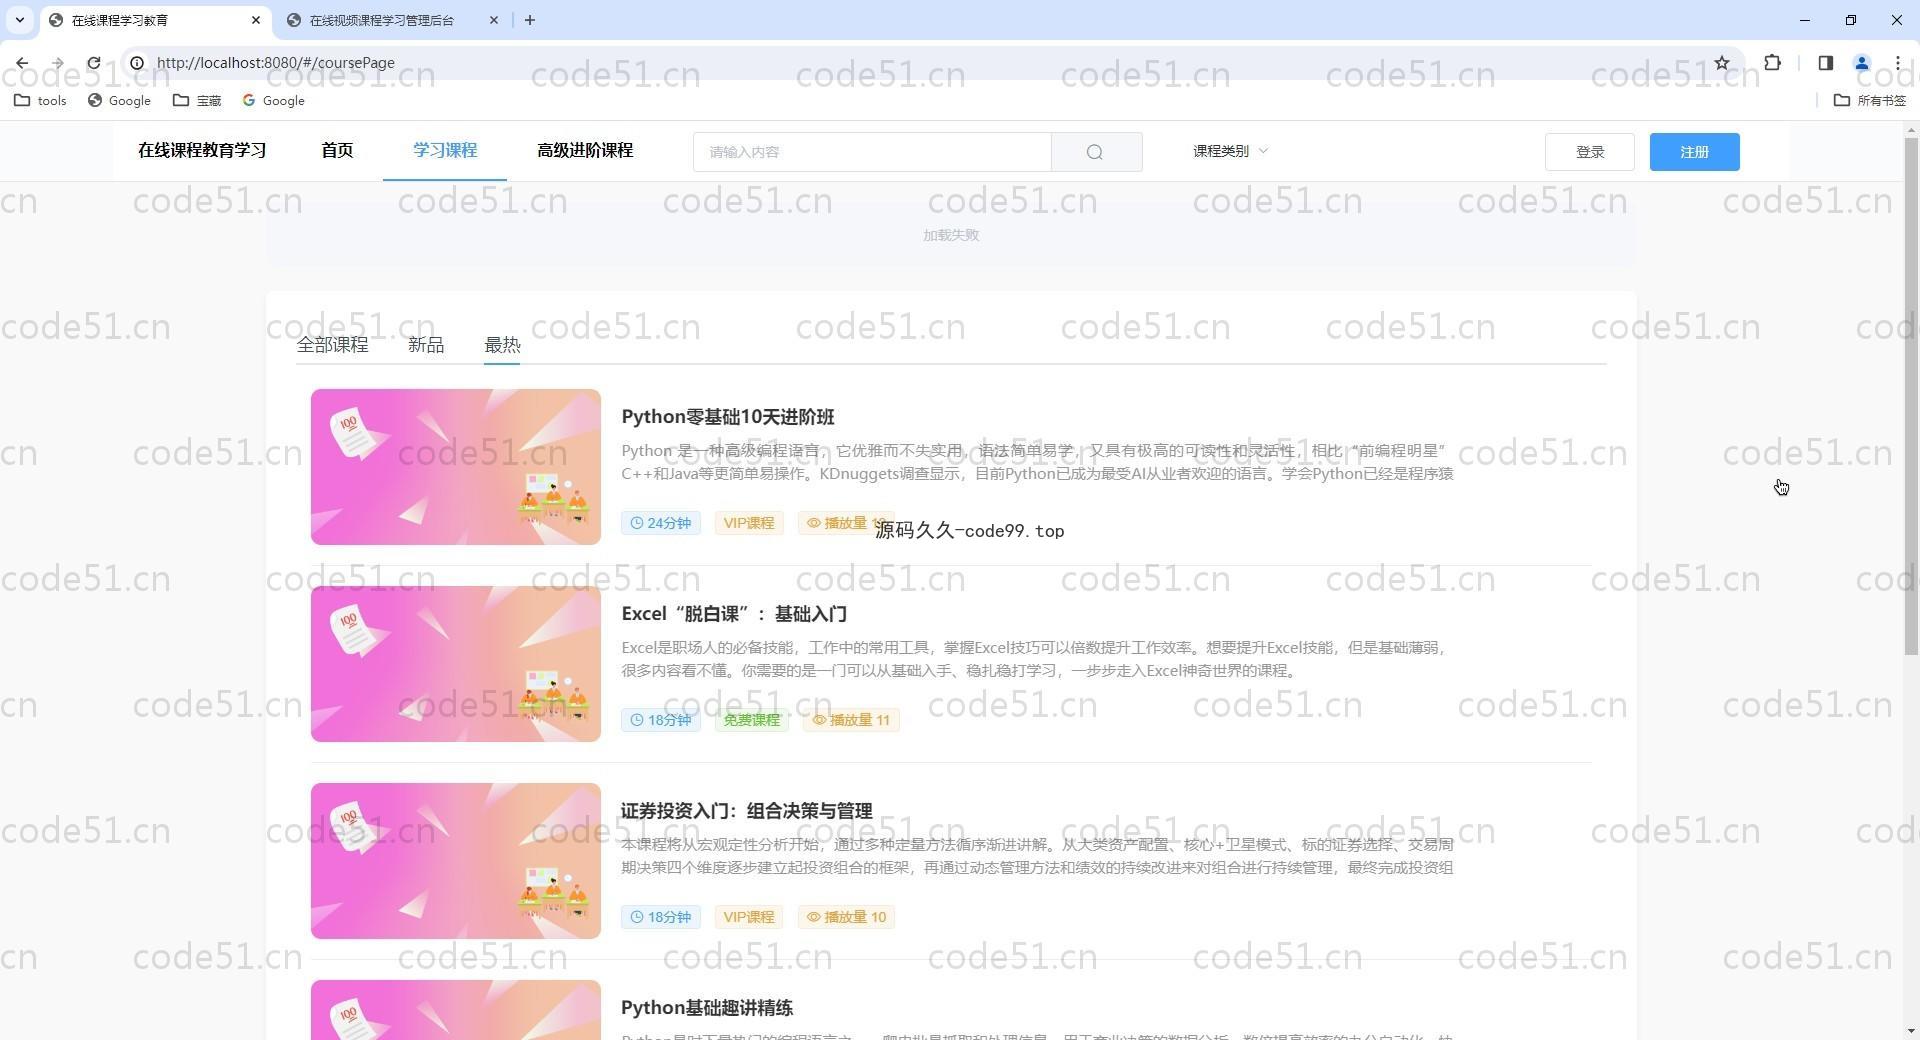Open 证券投资入门 course thumbnail

456,861
